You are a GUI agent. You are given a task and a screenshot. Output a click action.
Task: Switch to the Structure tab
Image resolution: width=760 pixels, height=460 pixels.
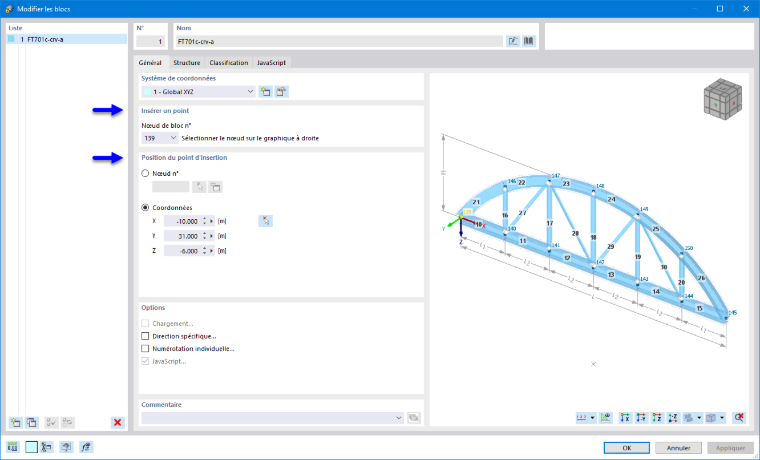(187, 63)
